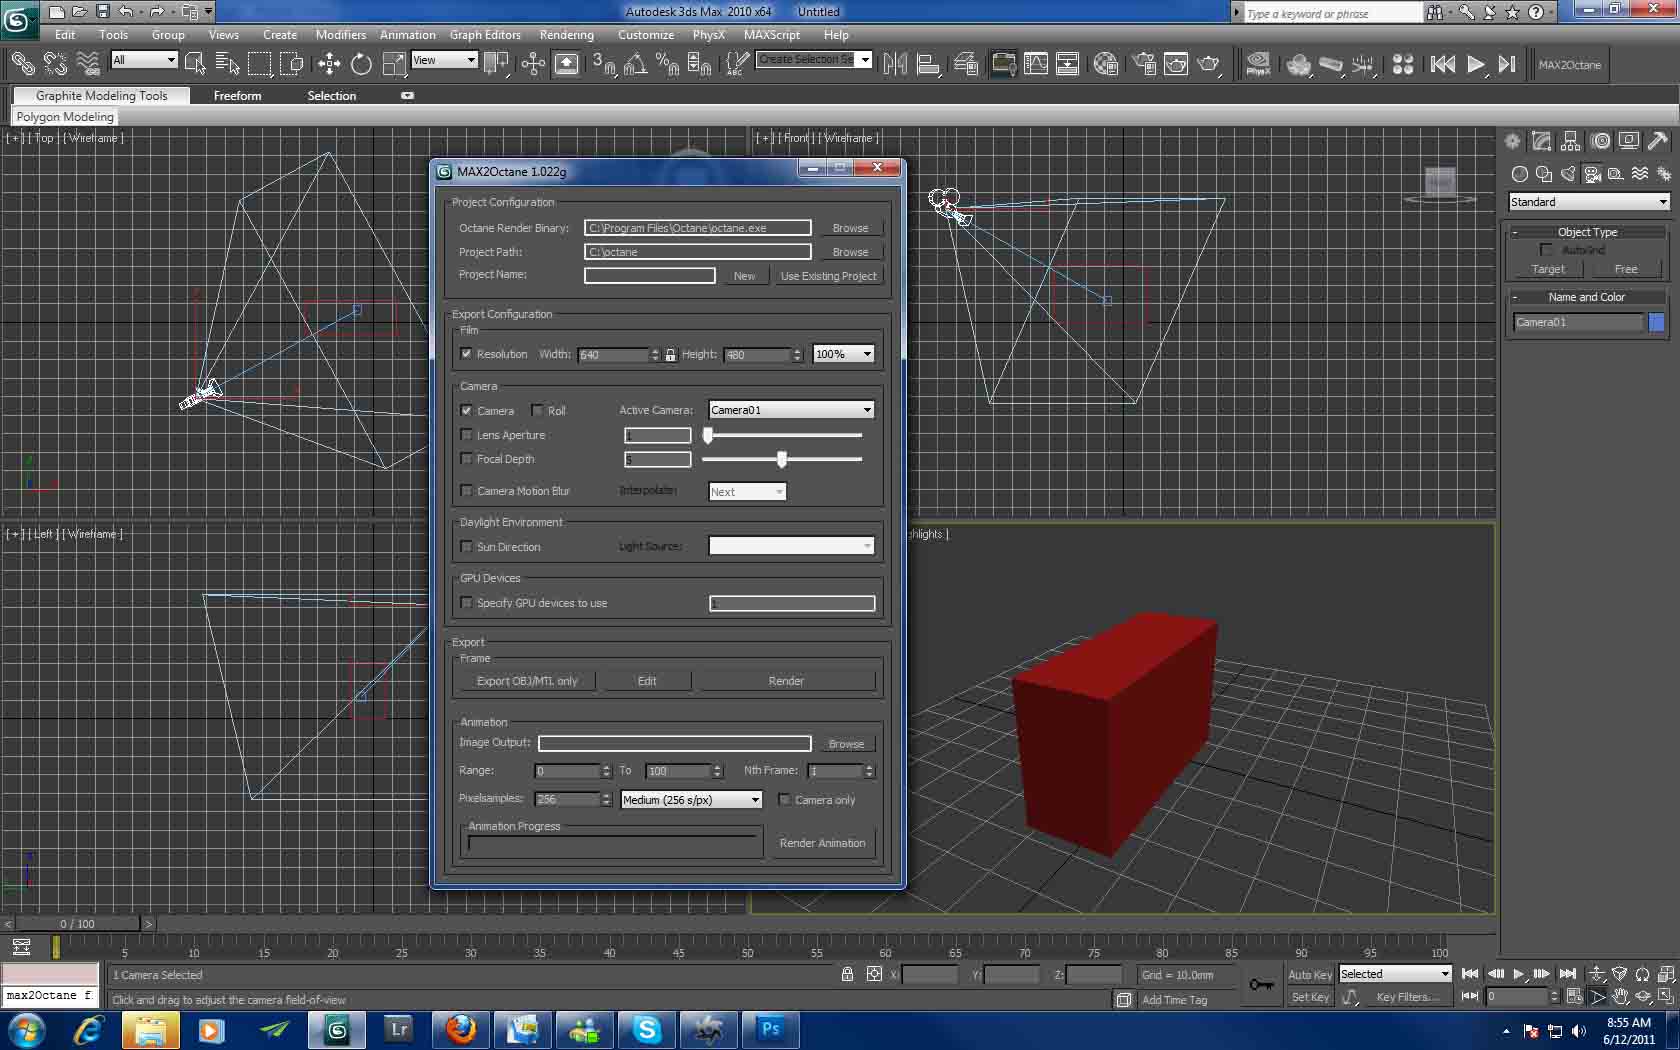This screenshot has width=1680, height=1050.
Task: Activate the Select and Scale tool
Action: pos(393,64)
